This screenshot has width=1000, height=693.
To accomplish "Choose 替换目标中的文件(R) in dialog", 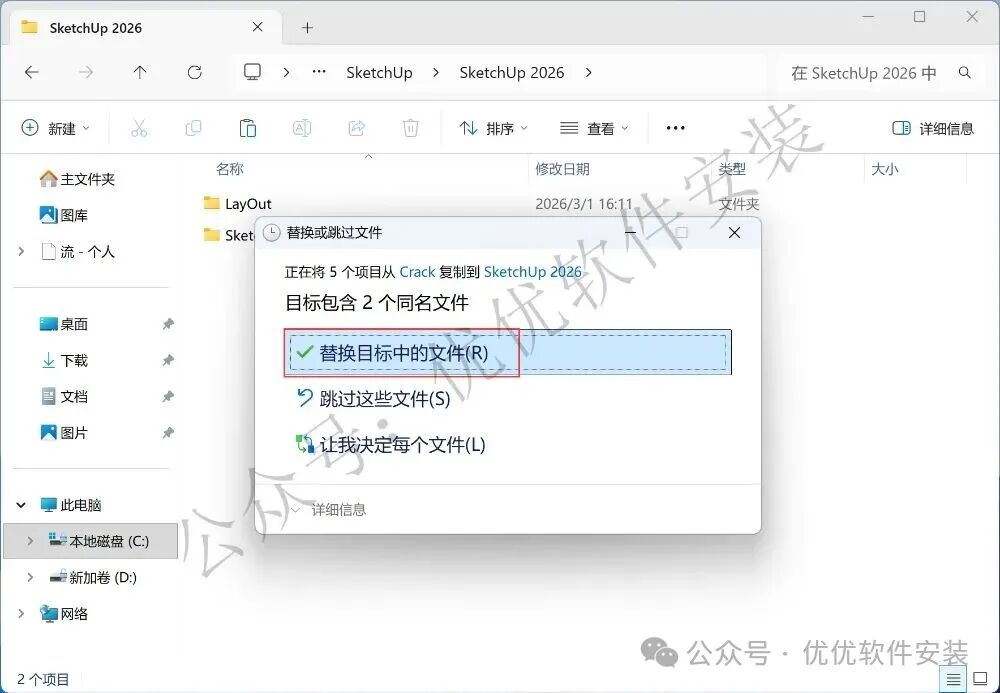I will [x=508, y=353].
